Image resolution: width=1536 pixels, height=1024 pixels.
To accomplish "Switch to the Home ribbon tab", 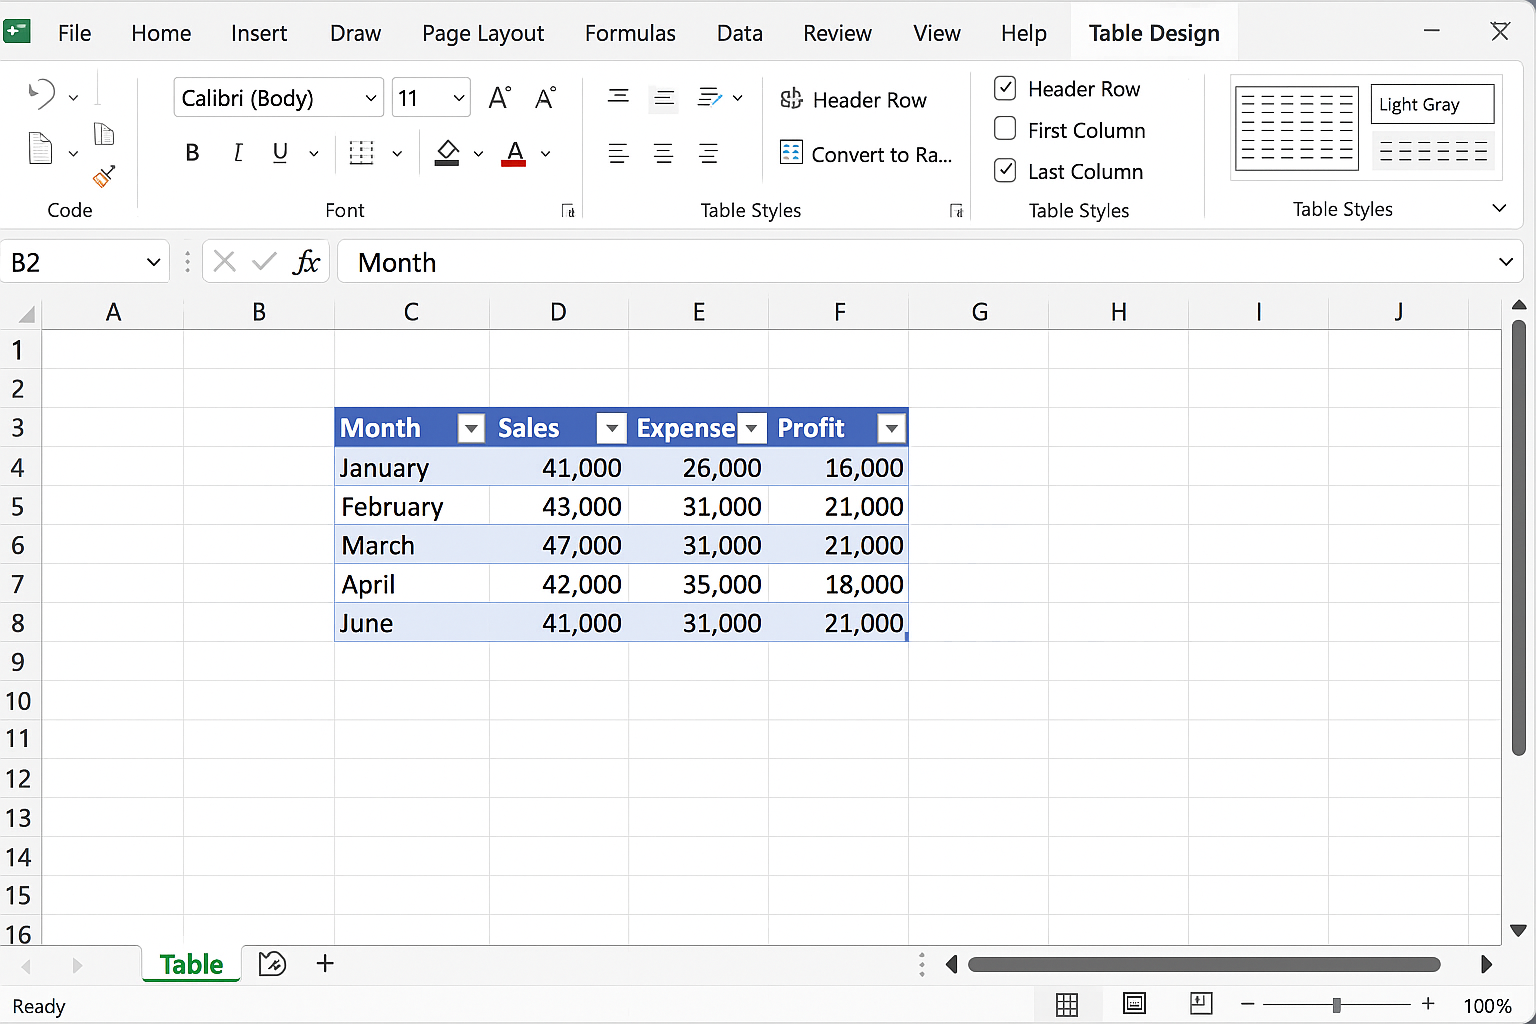I will coord(161,33).
